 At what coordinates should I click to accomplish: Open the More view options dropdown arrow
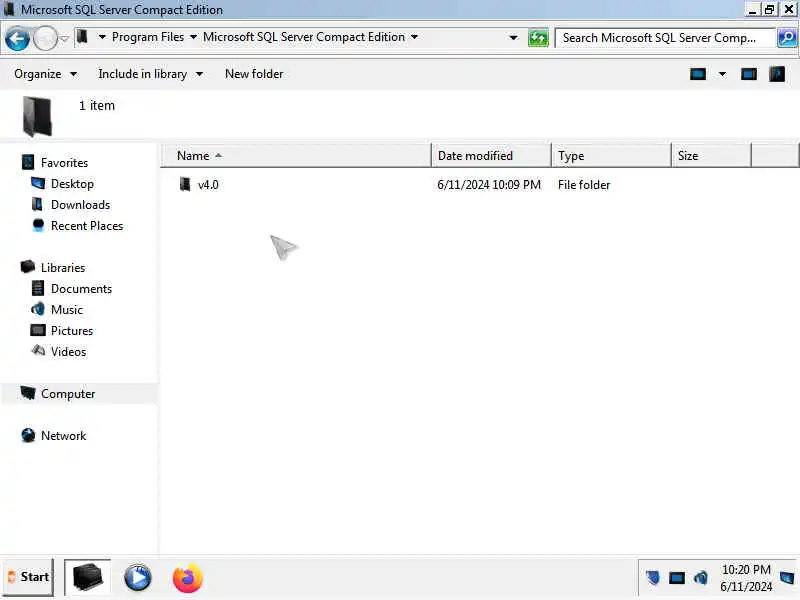(722, 74)
